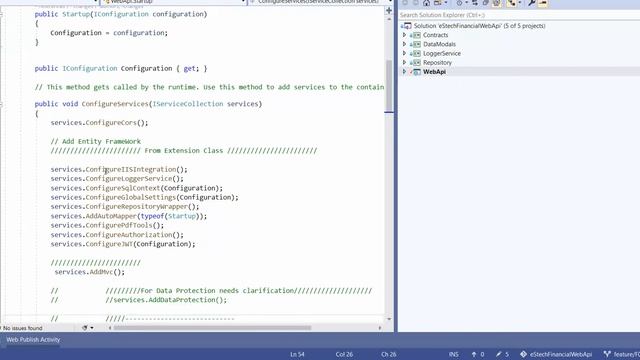Click the horizontal scrollbar thumb
Image resolution: width=640 pixels, height=360 pixels.
pyautogui.click(x=212, y=328)
